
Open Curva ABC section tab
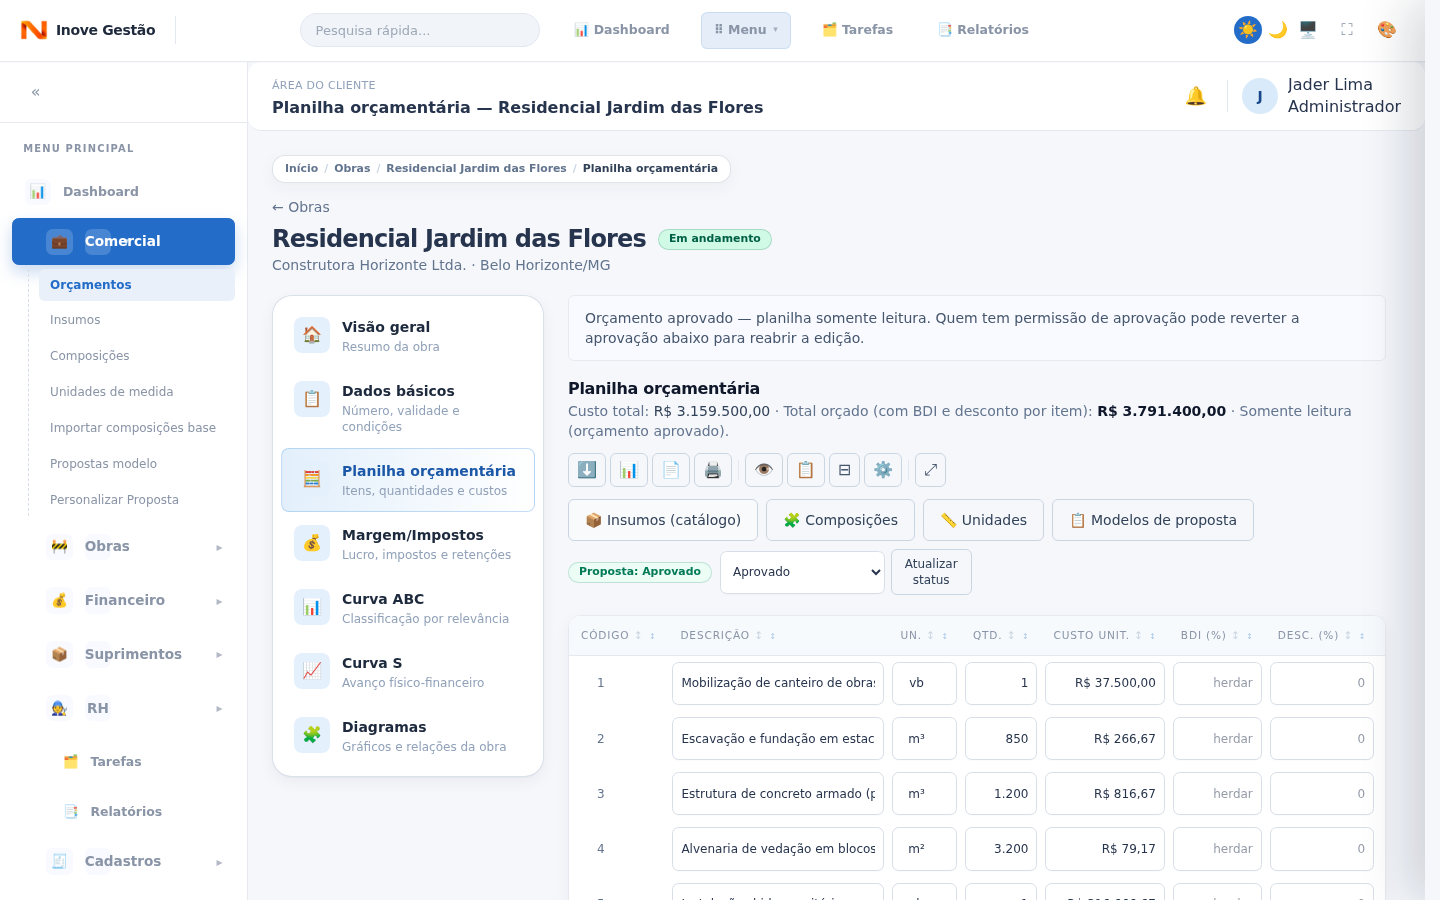pos(408,608)
